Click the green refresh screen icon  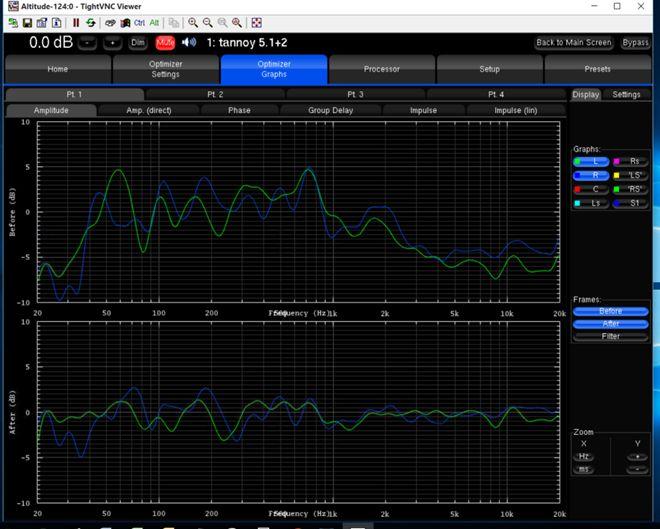(91, 22)
